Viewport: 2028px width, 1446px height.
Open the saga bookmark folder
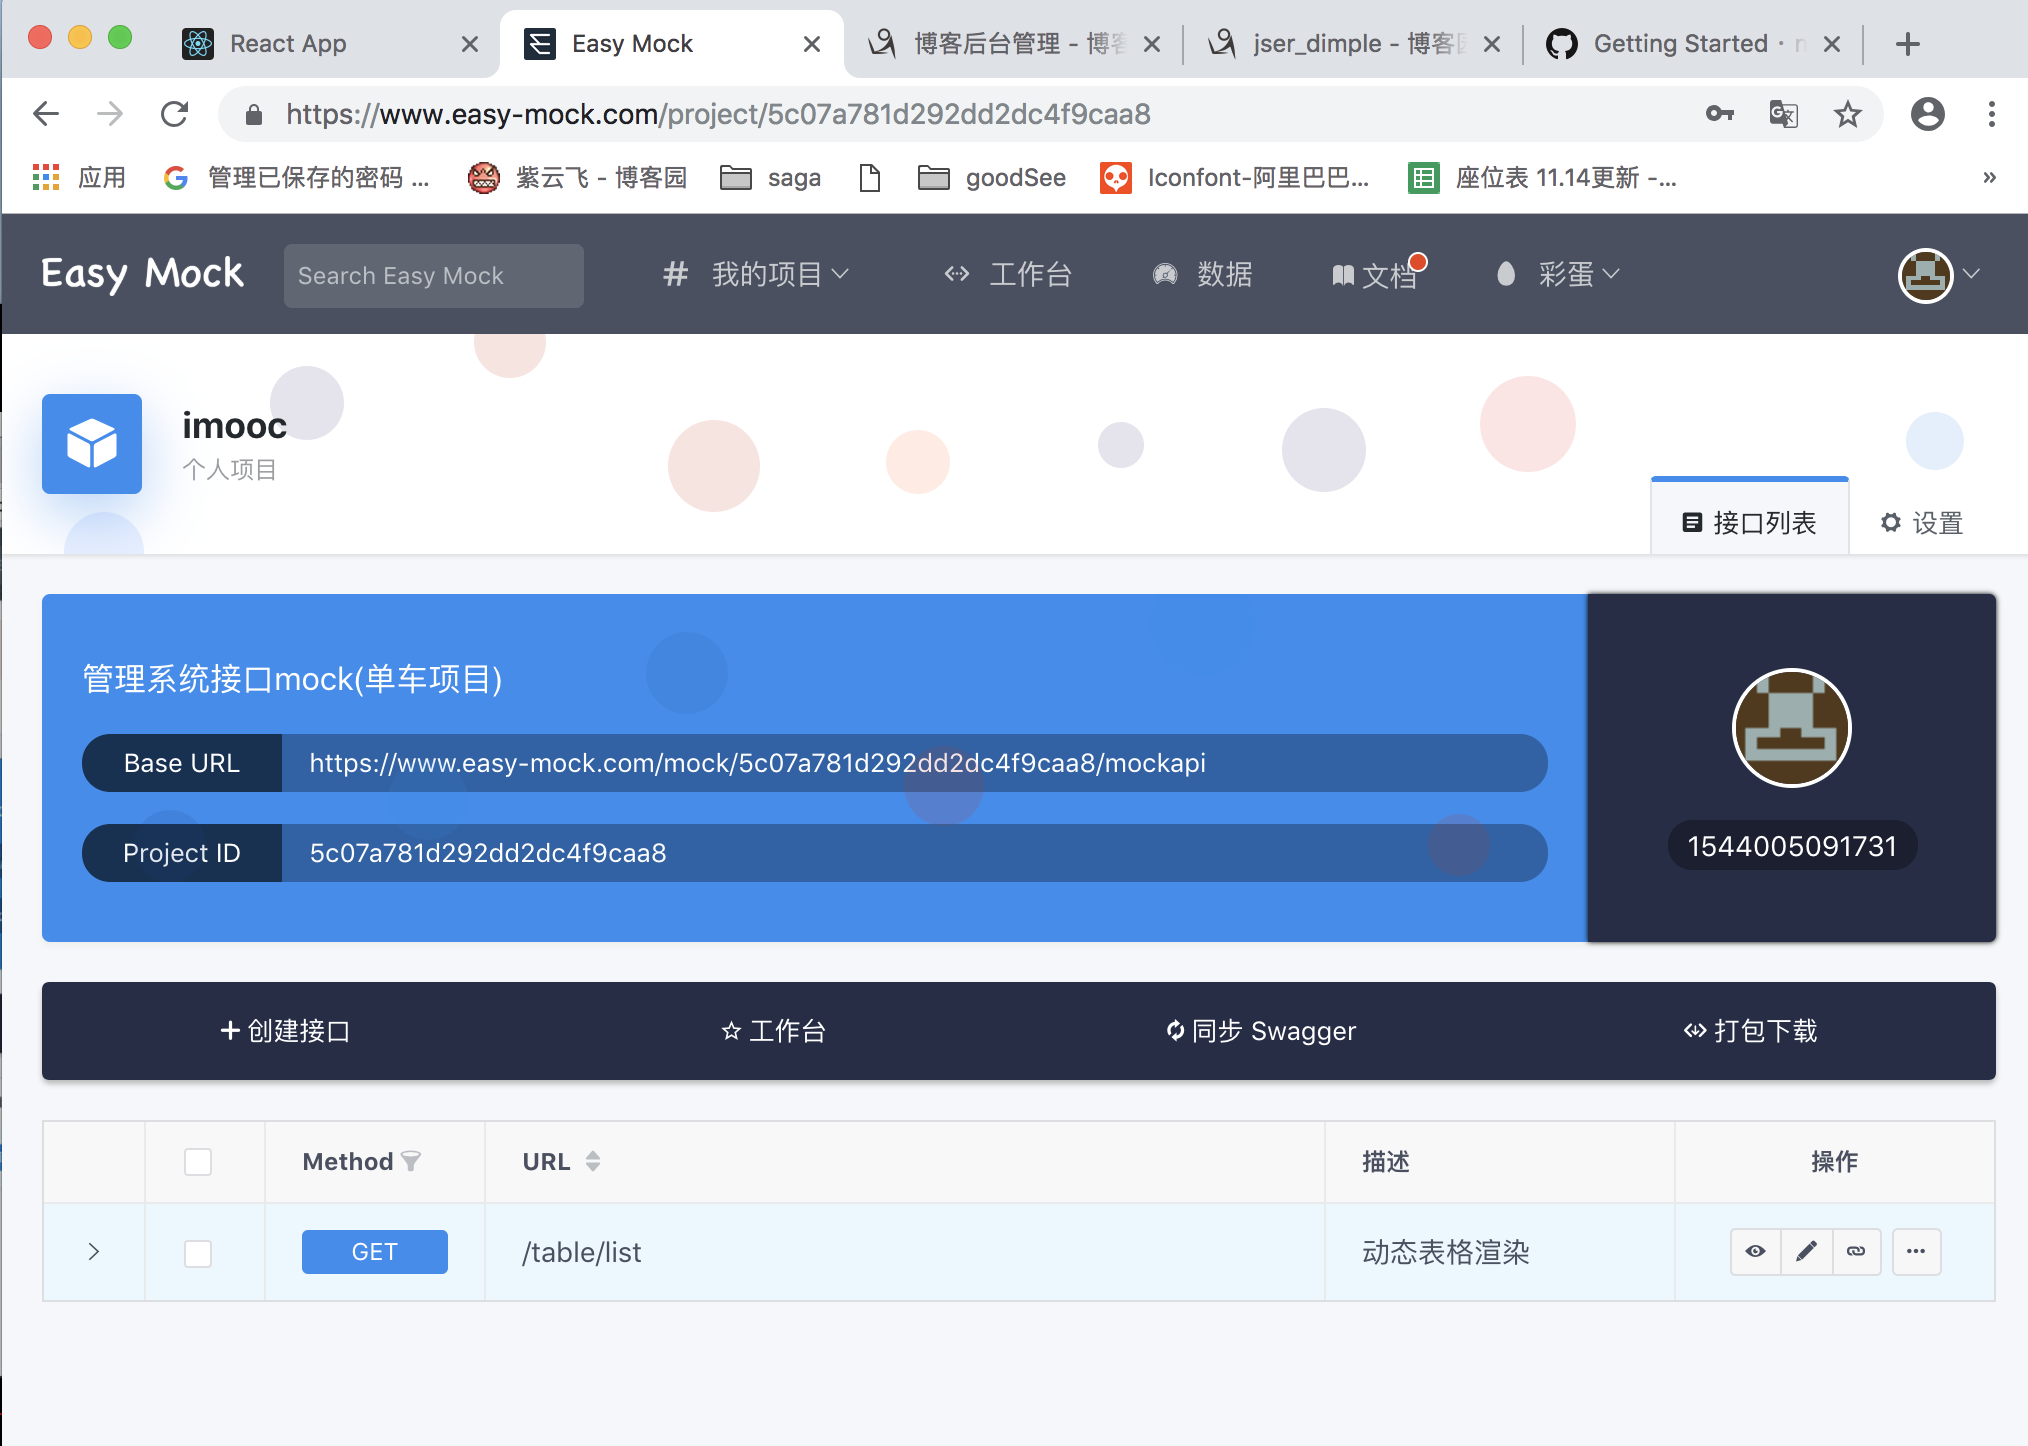tap(772, 178)
